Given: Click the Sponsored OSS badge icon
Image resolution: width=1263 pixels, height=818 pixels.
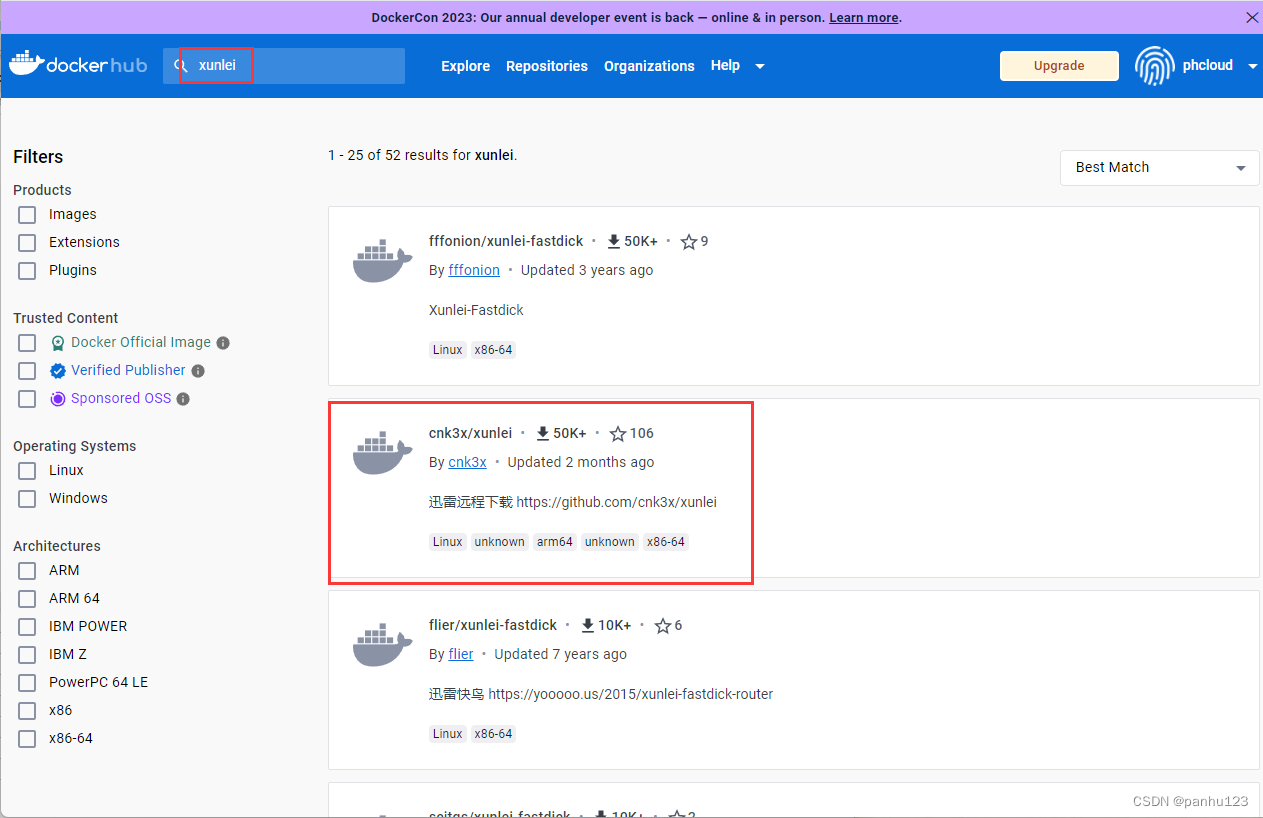Looking at the screenshot, I should coord(58,399).
